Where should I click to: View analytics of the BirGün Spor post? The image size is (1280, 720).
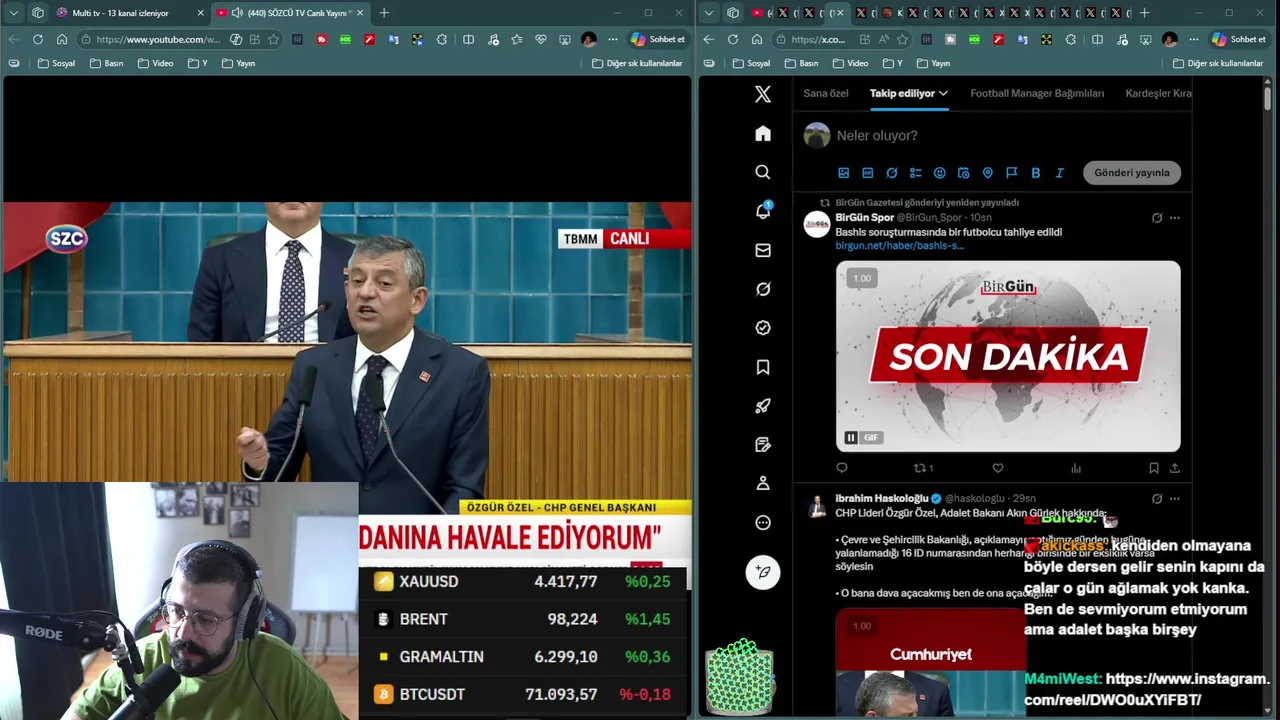(x=1076, y=468)
